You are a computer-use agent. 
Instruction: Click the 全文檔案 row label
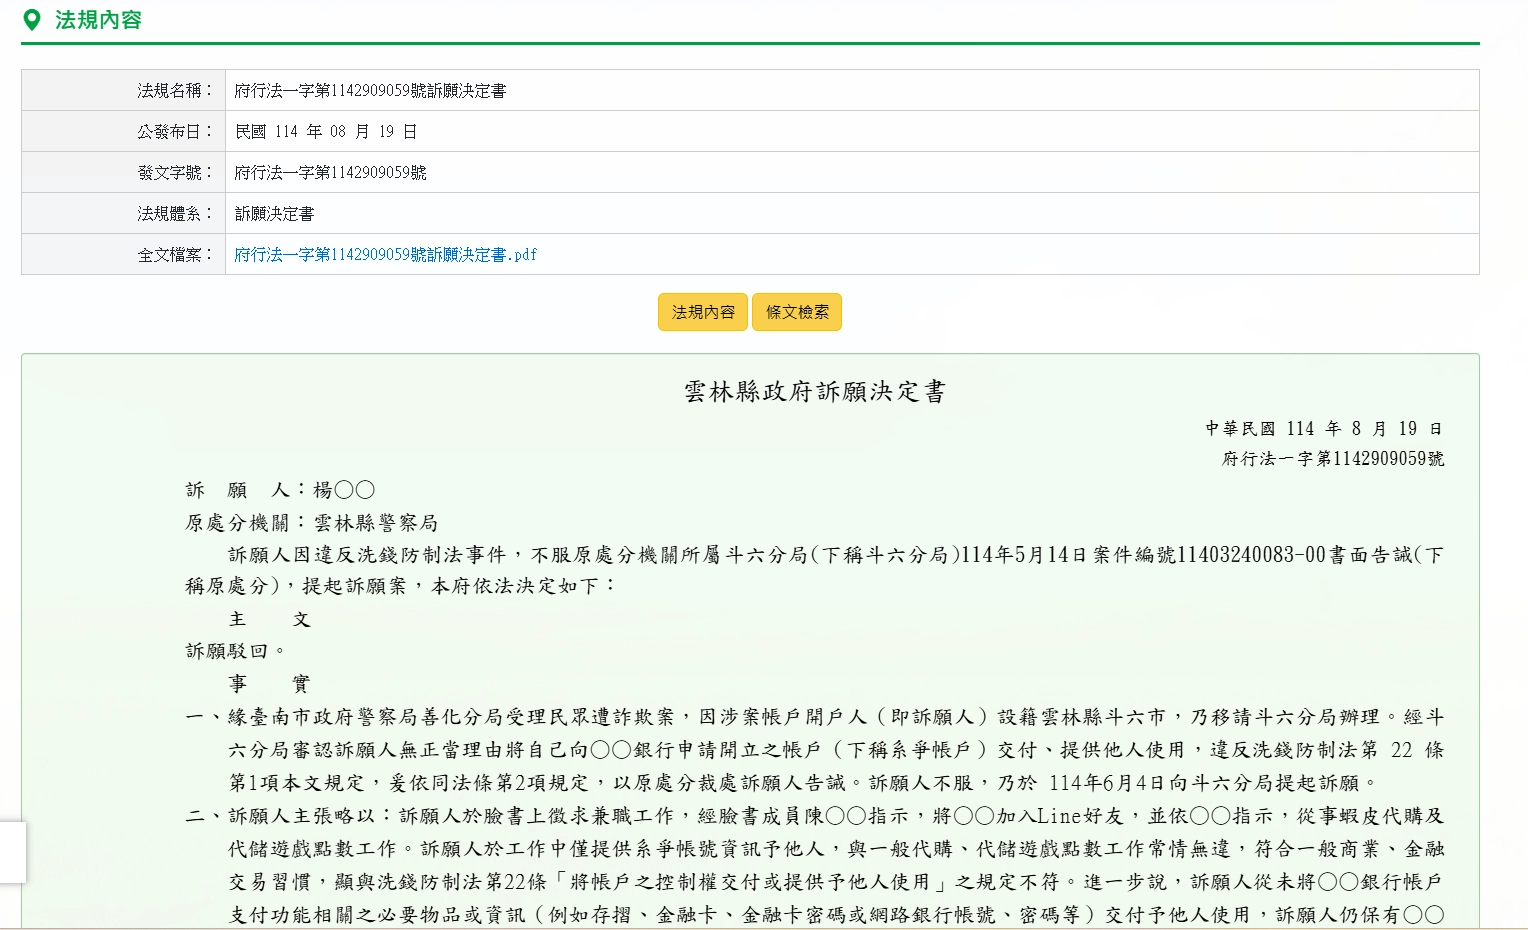(x=172, y=254)
